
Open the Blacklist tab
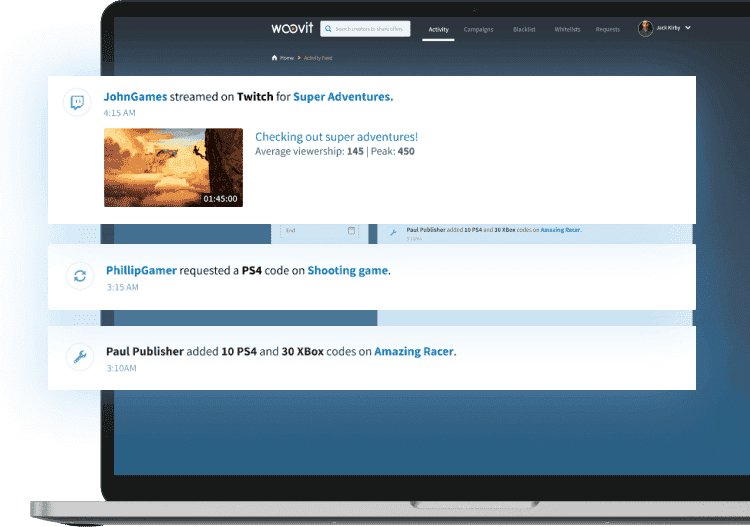(524, 30)
